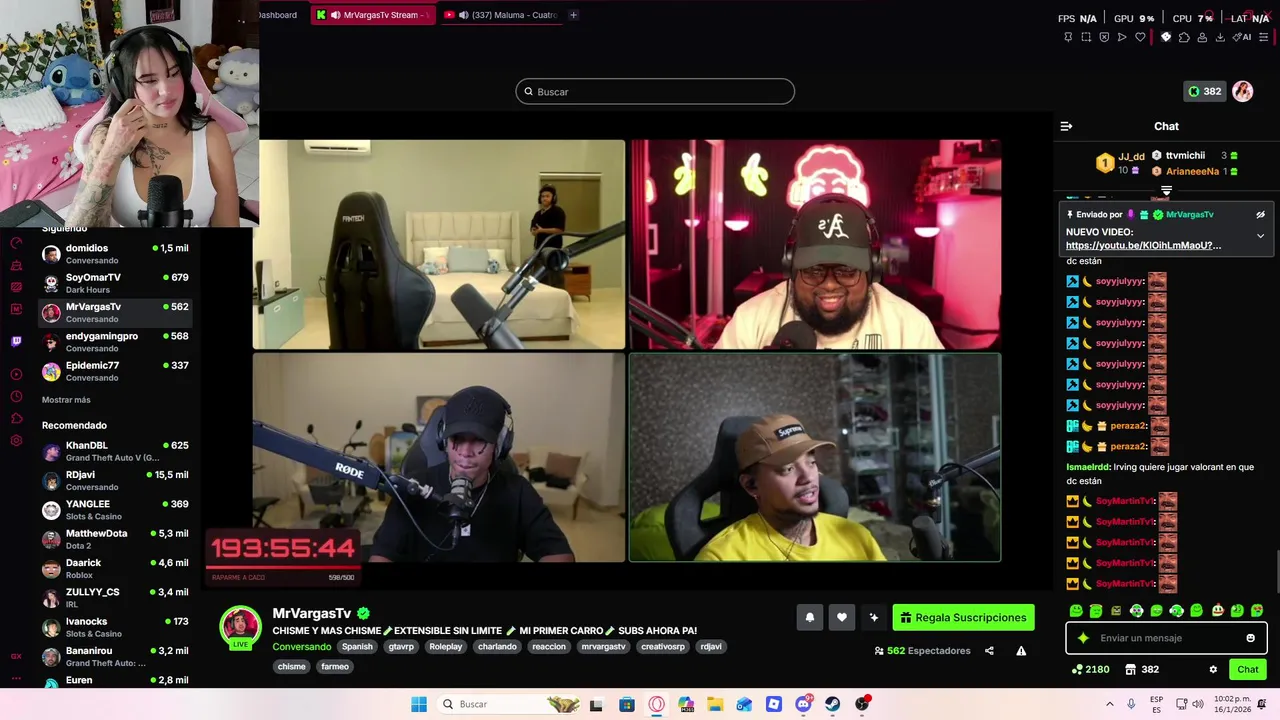Switch to MrVargasTv Stream tab

(373, 15)
